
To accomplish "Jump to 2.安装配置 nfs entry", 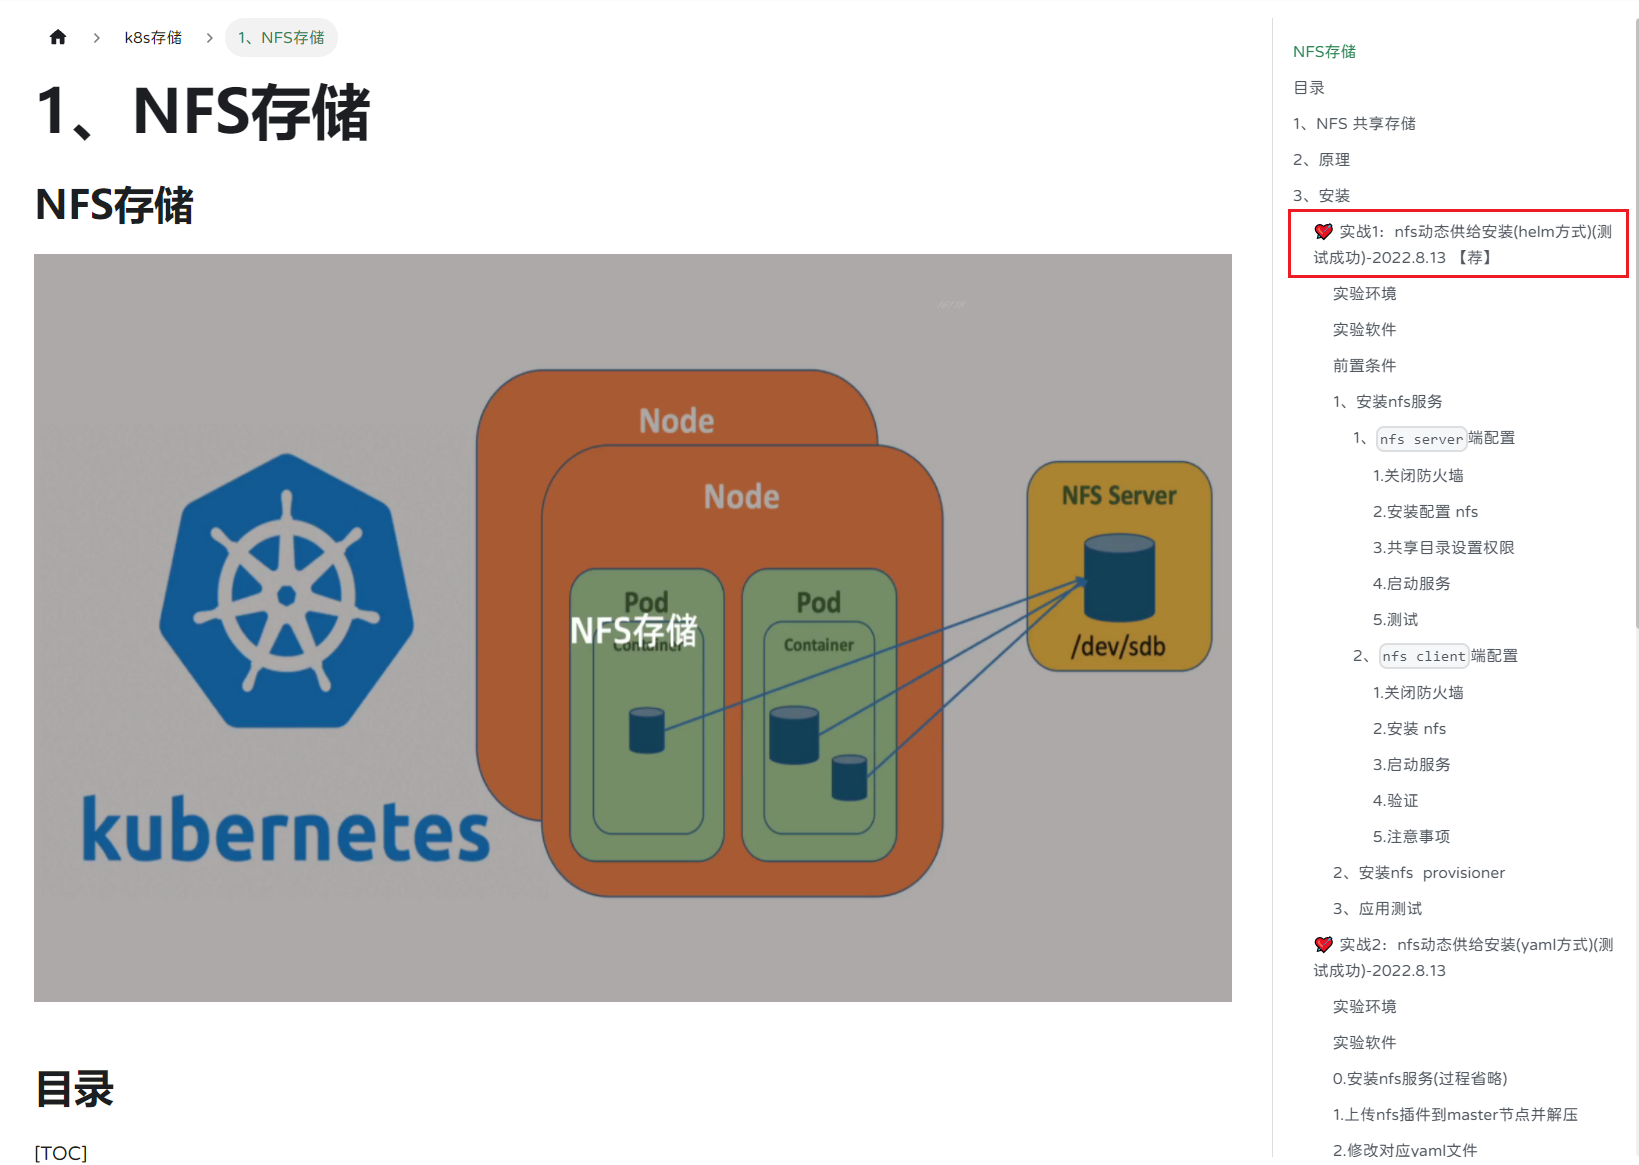I will [x=1425, y=512].
